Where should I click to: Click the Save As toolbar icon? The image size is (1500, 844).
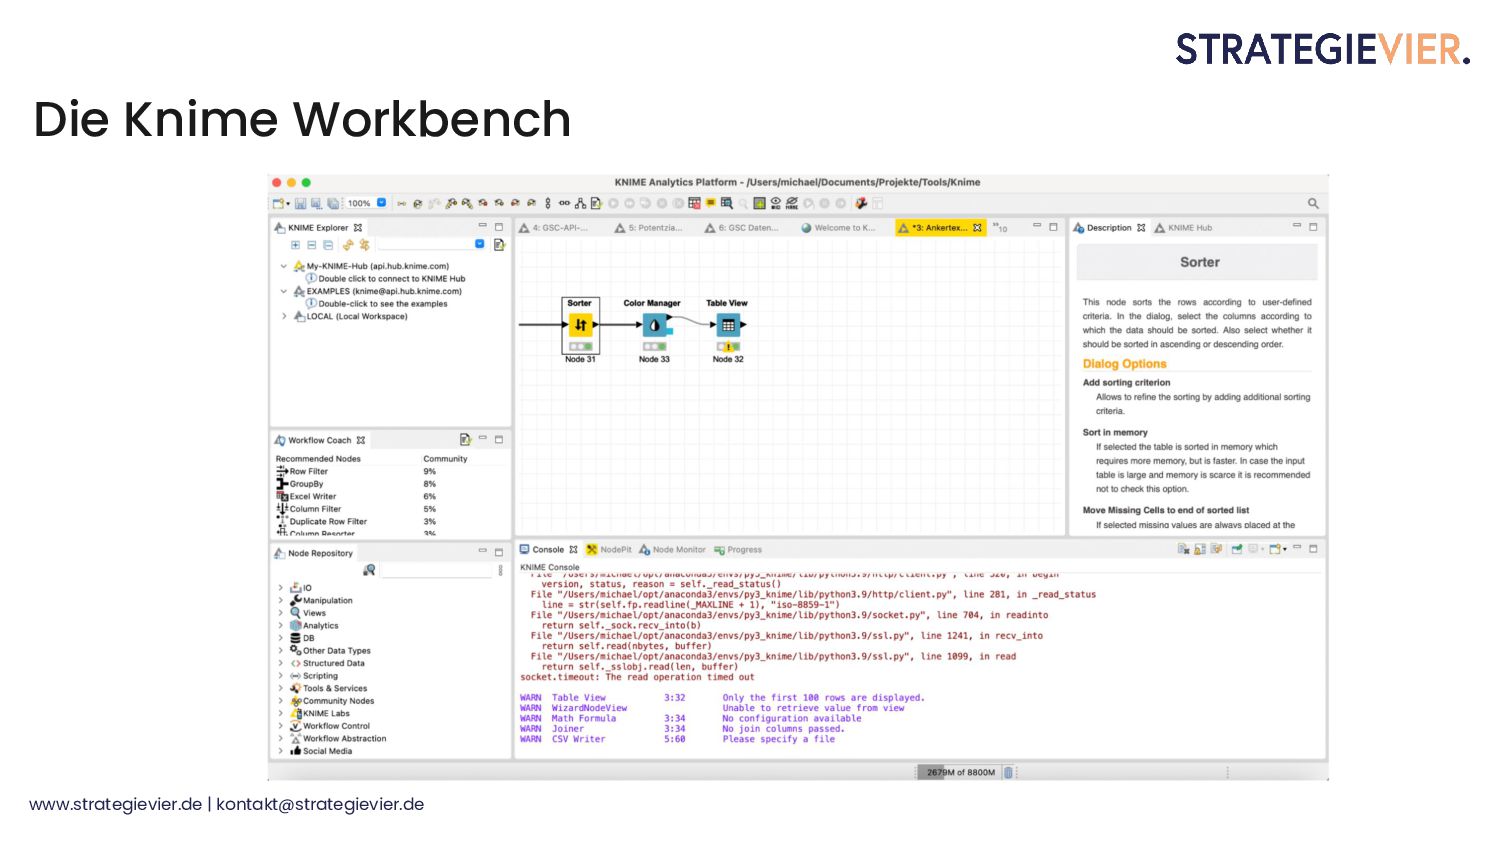tap(316, 203)
